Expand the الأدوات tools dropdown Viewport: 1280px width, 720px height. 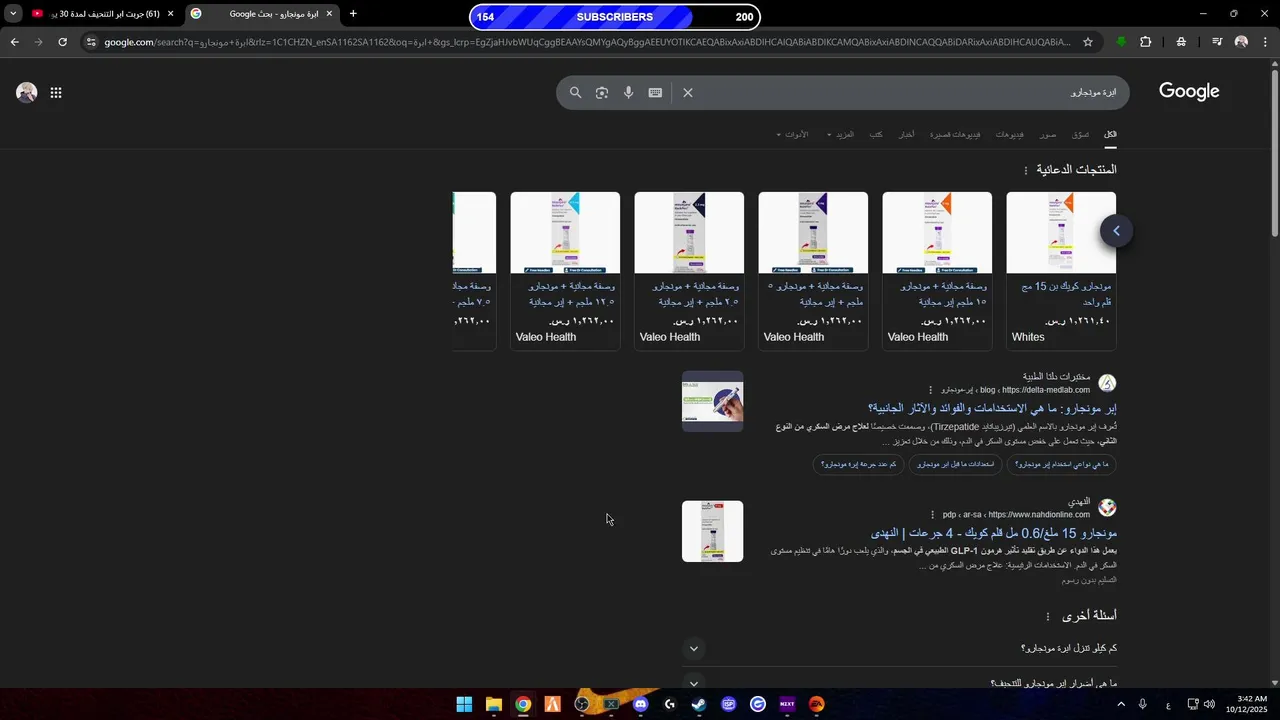(x=792, y=135)
